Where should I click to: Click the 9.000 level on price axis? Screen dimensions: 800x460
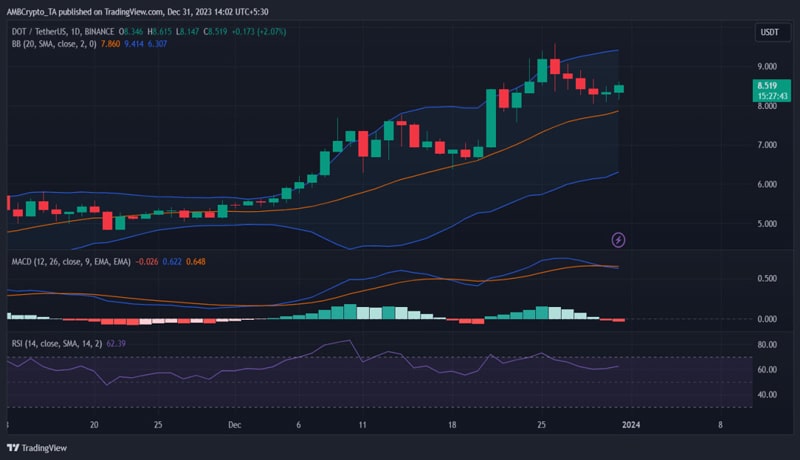click(x=766, y=67)
